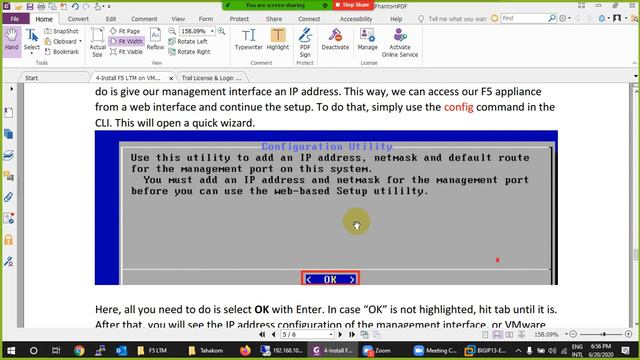Select the Highlight tool

(x=278, y=40)
